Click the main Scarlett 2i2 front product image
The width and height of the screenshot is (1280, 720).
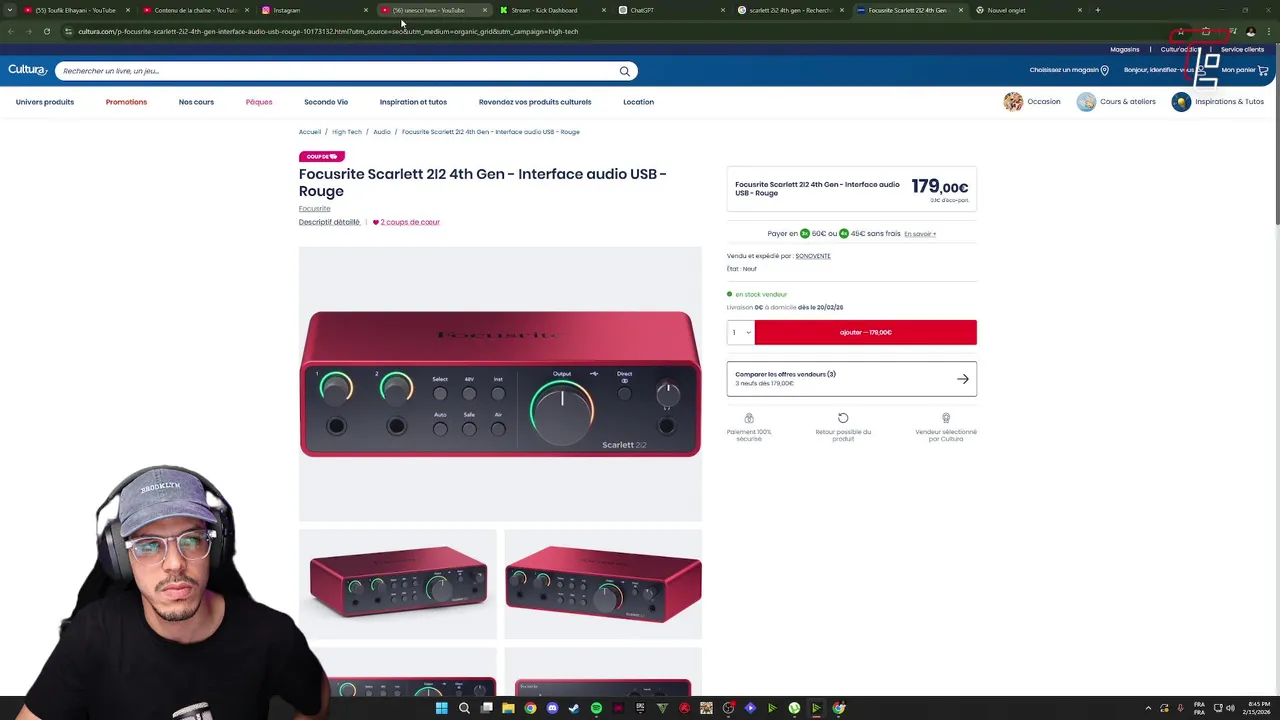click(x=500, y=384)
